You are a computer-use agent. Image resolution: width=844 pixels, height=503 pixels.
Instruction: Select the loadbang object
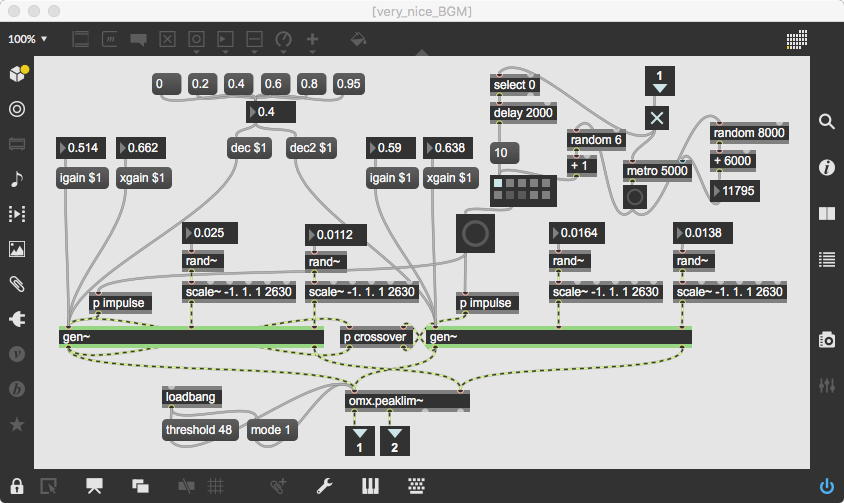[192, 397]
